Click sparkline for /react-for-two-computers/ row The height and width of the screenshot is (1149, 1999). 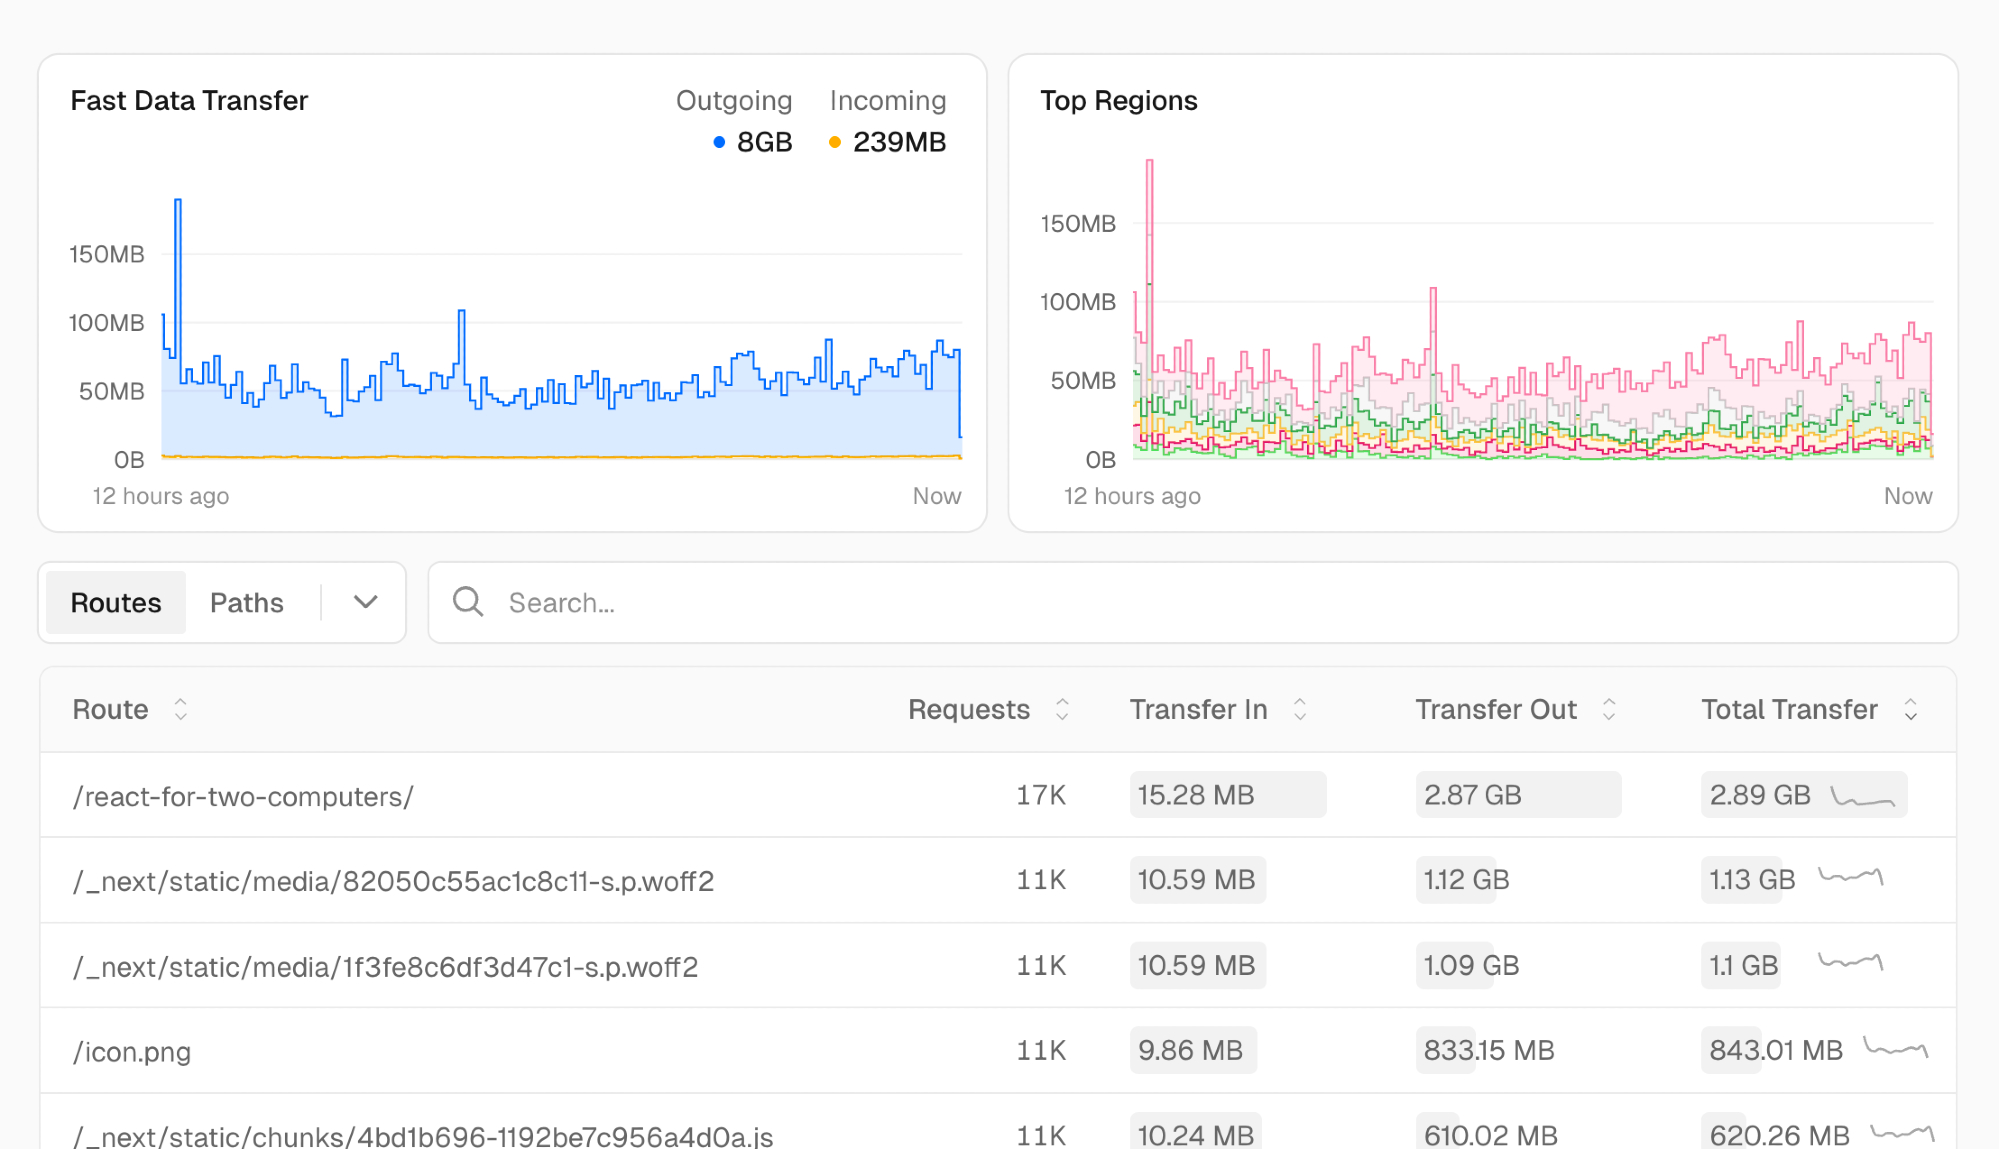pyautogui.click(x=1862, y=797)
